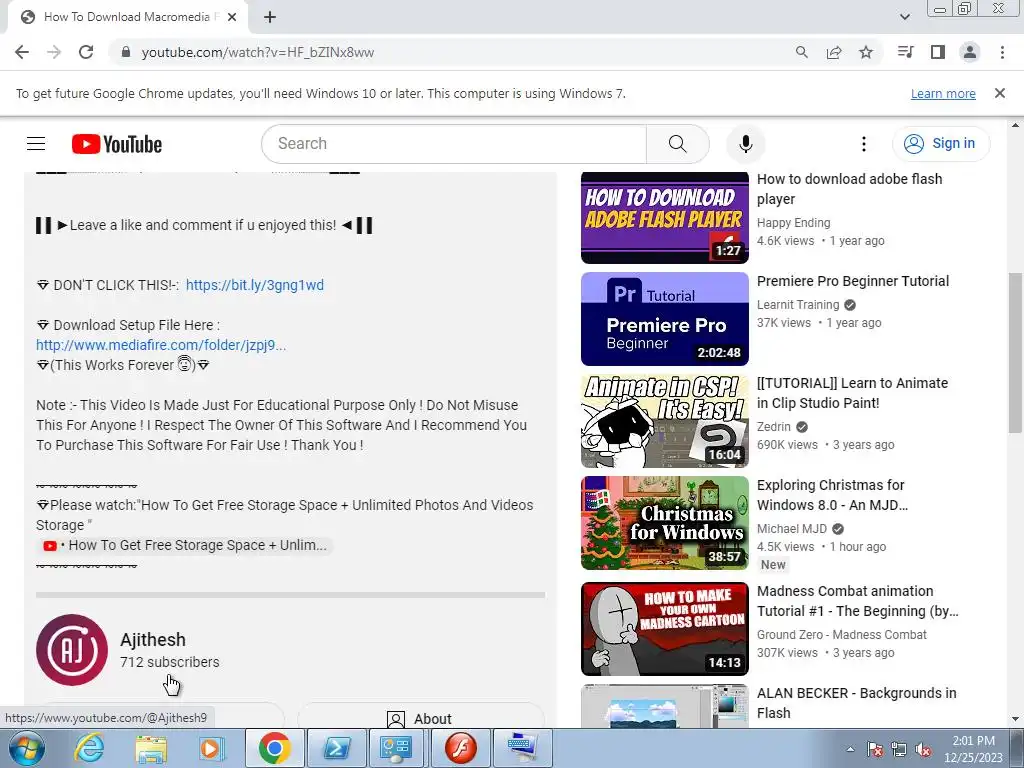The image size is (1024, 768).
Task: Click the Happy Ending channel text
Action: 793,223
